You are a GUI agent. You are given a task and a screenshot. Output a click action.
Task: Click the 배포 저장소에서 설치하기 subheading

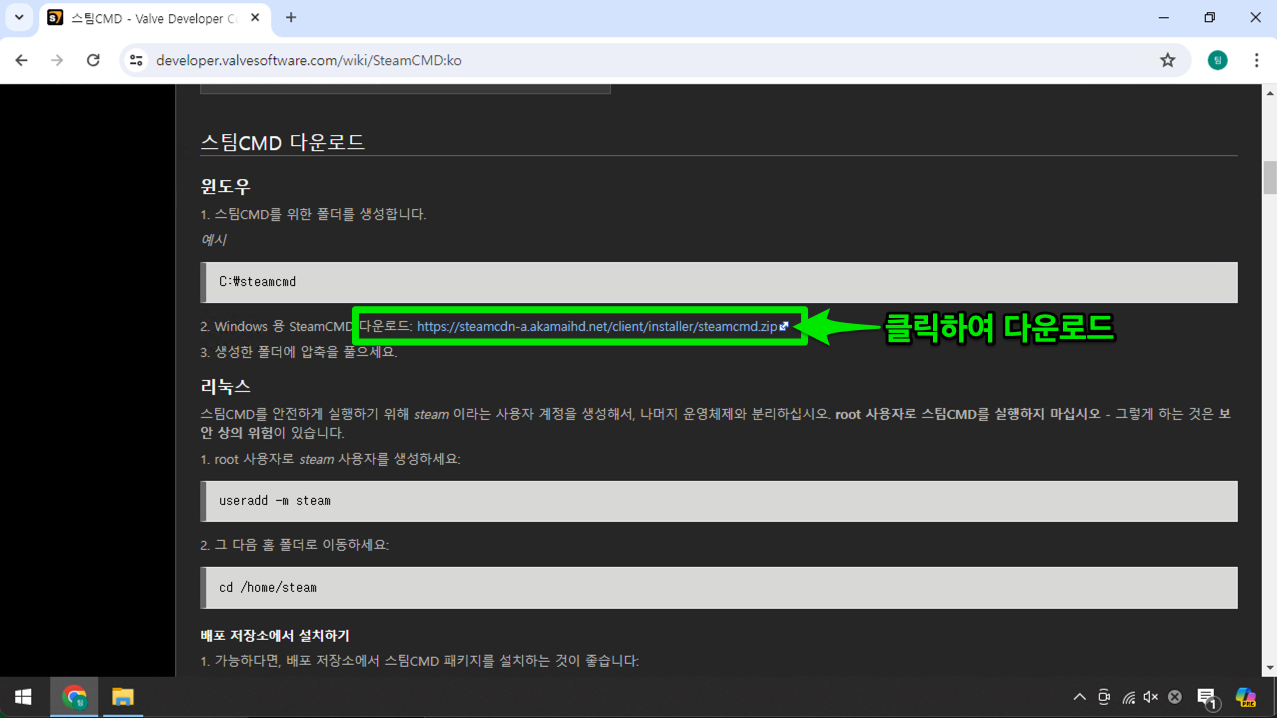[275, 635]
